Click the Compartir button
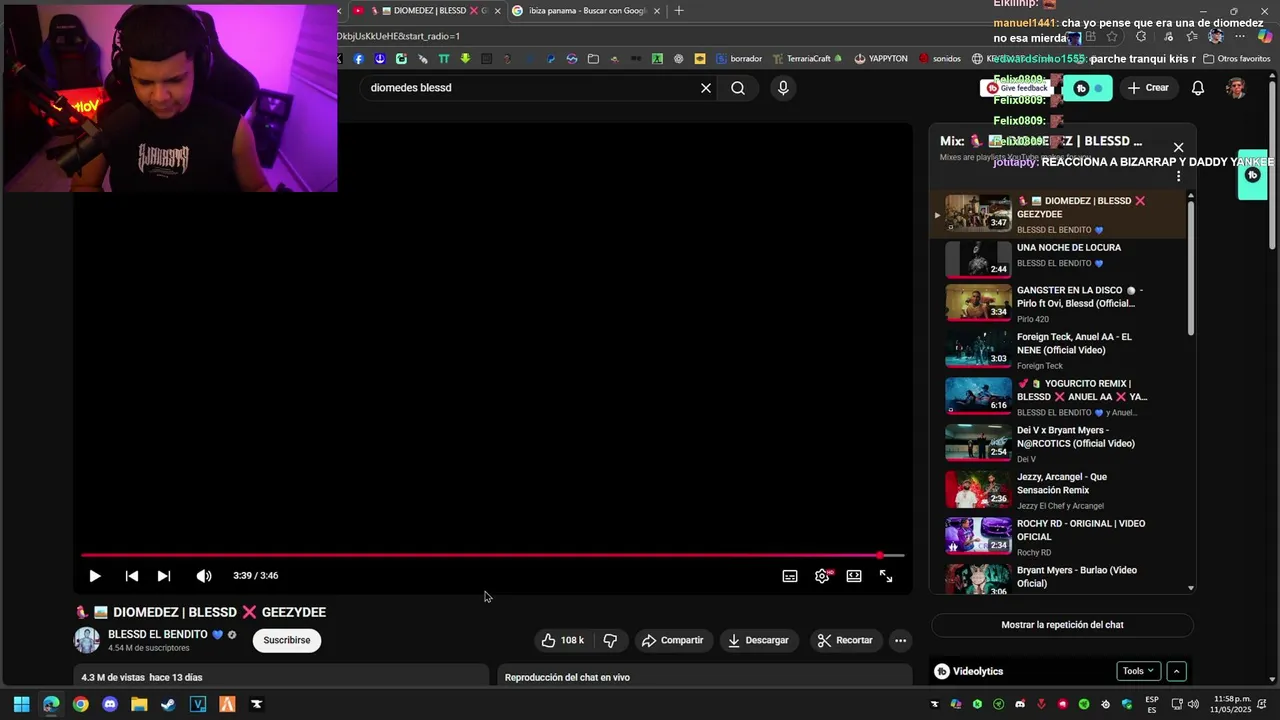Viewport: 1280px width, 720px height. click(x=672, y=640)
